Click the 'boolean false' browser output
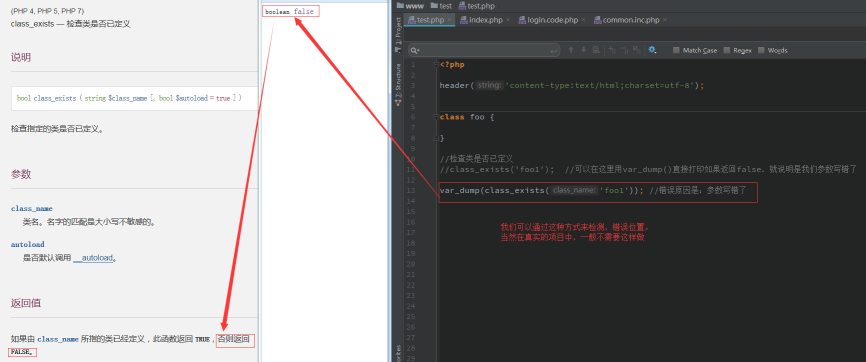The height and width of the screenshot is (362, 866). (289, 12)
